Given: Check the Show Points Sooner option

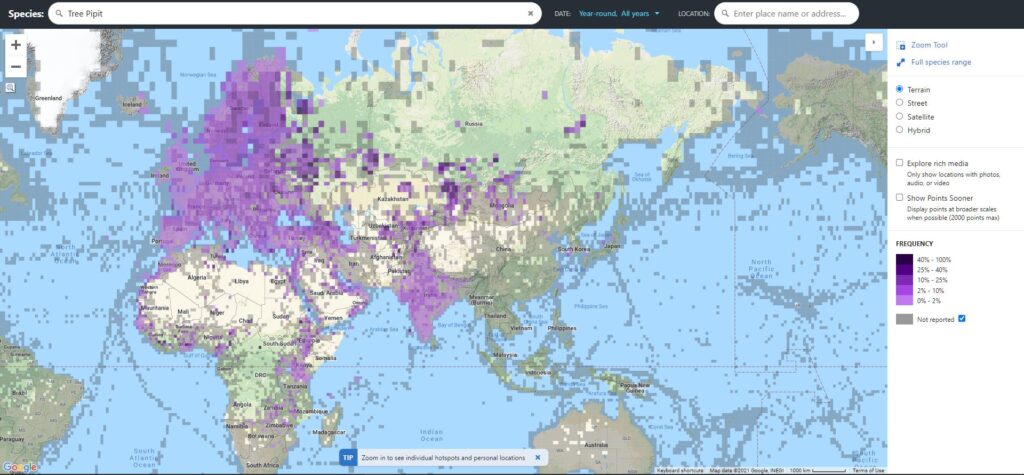Looking at the screenshot, I should (x=900, y=198).
